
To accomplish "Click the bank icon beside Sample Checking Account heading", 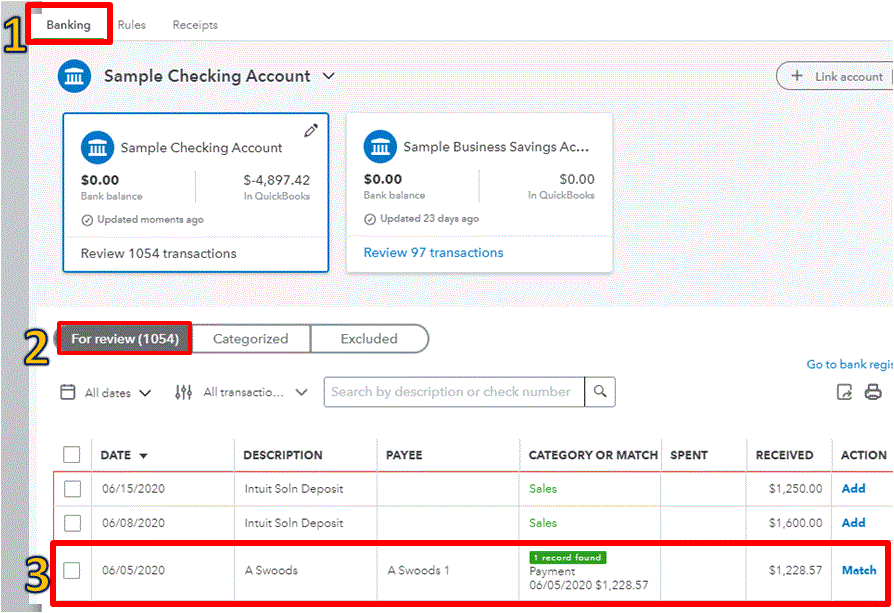I will [74, 76].
